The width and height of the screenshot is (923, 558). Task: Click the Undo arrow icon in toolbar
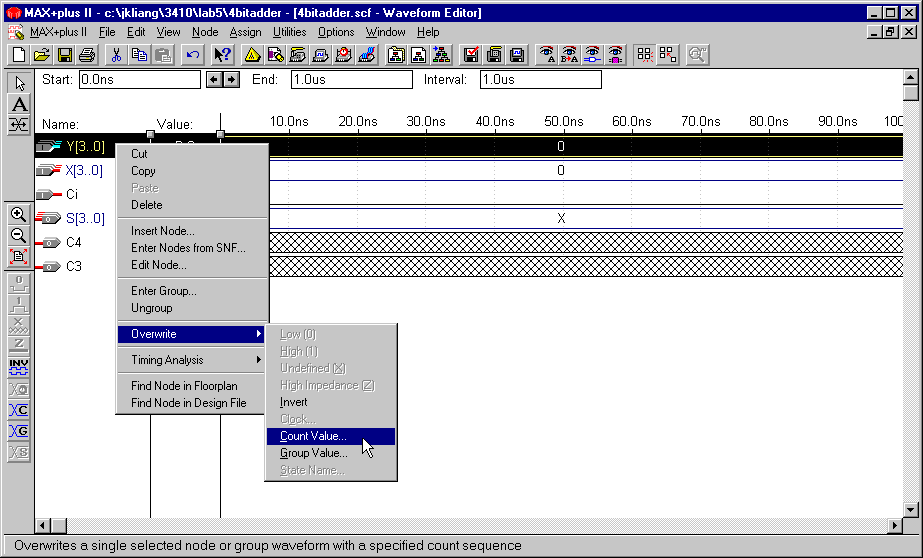193,55
